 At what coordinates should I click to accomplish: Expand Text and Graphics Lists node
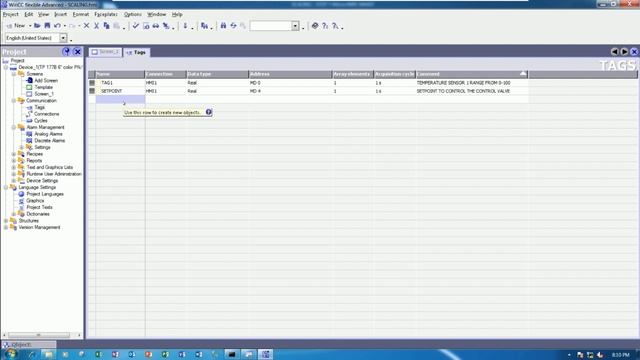pyautogui.click(x=13, y=167)
